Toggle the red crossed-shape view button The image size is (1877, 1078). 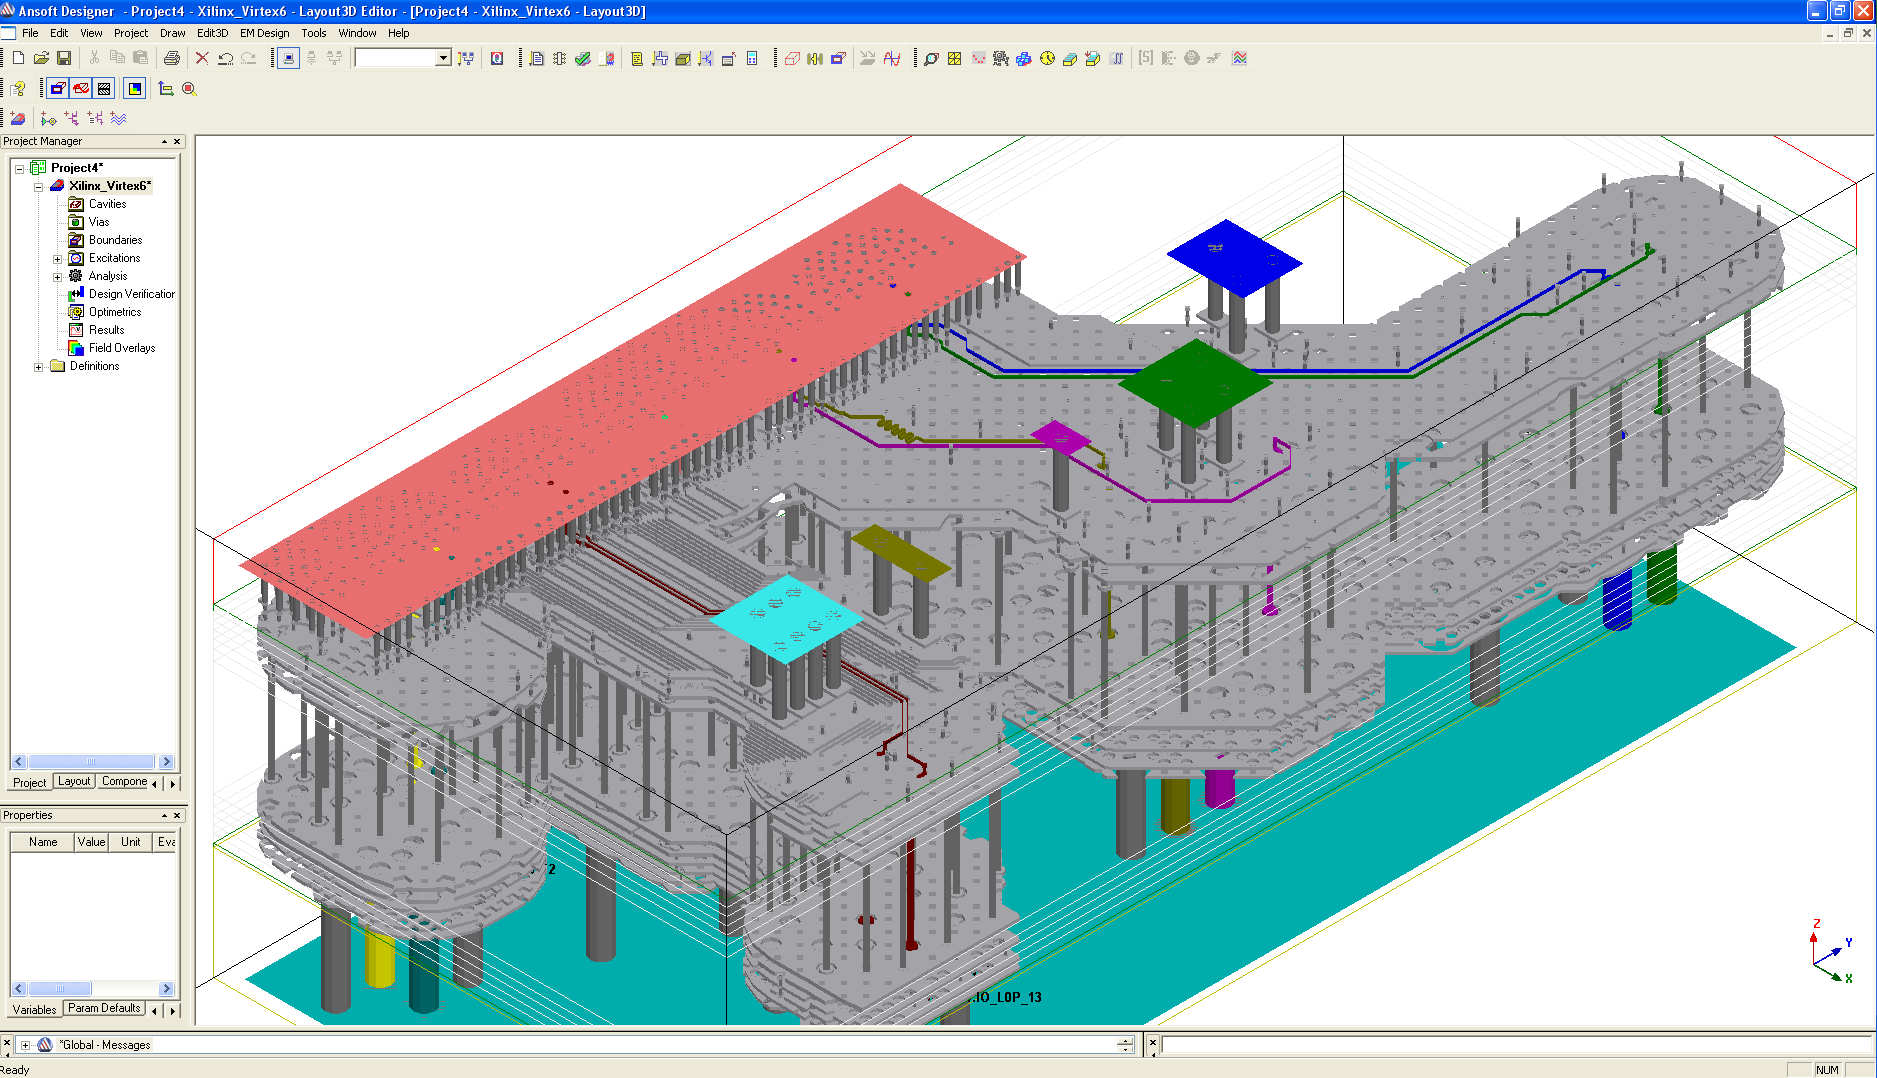click(81, 88)
